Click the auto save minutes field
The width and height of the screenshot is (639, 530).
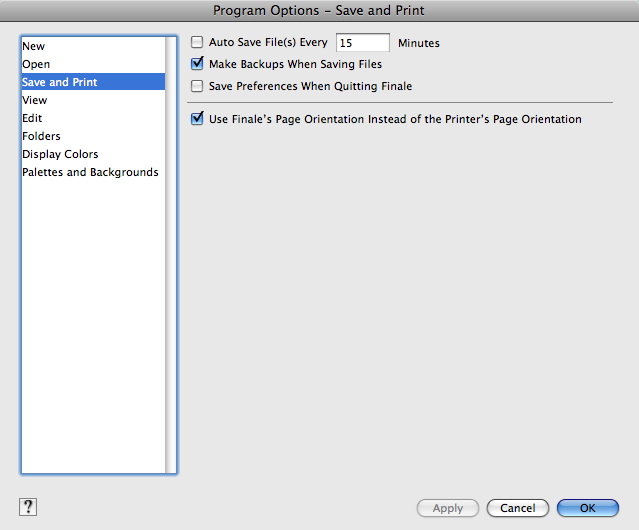coord(363,43)
